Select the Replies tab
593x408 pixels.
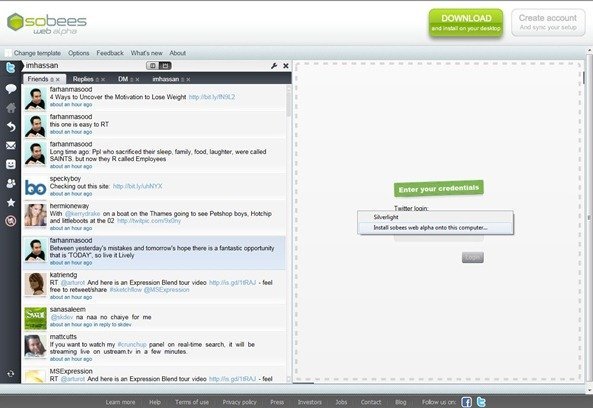tap(83, 79)
